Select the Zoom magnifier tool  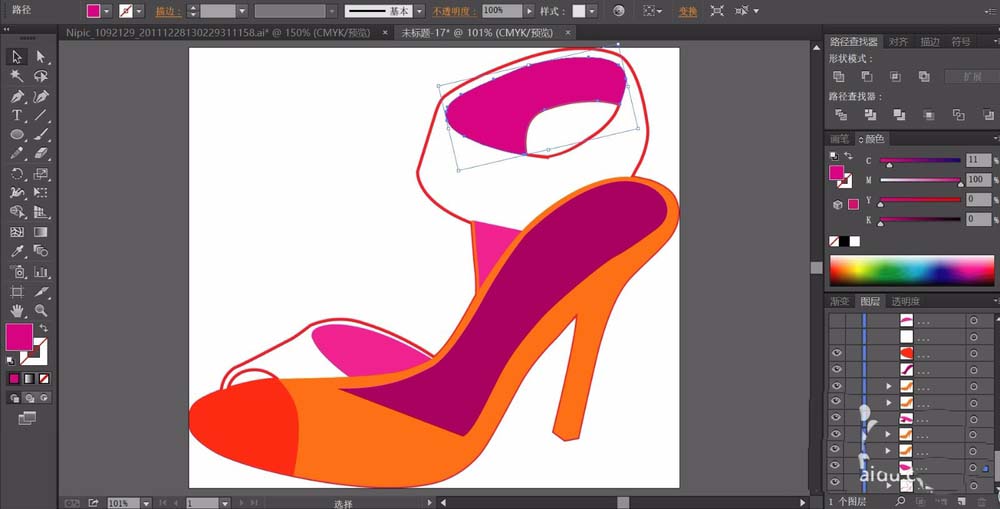41,311
